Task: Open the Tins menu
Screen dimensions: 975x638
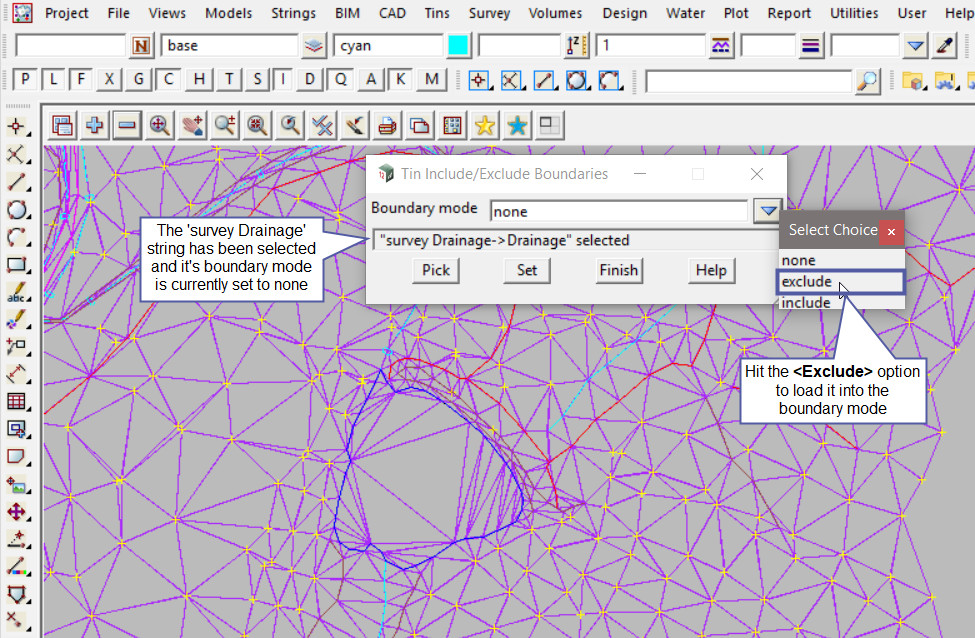Action: click(436, 13)
